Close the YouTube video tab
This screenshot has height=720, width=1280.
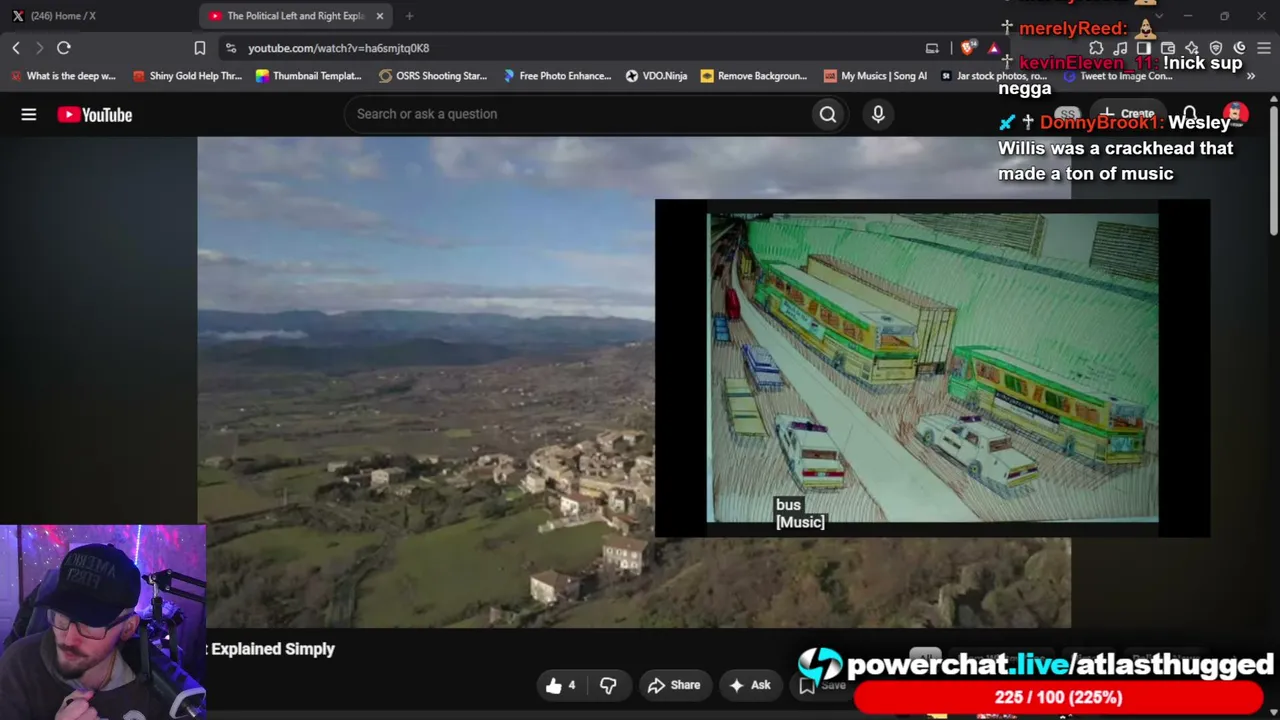380,16
